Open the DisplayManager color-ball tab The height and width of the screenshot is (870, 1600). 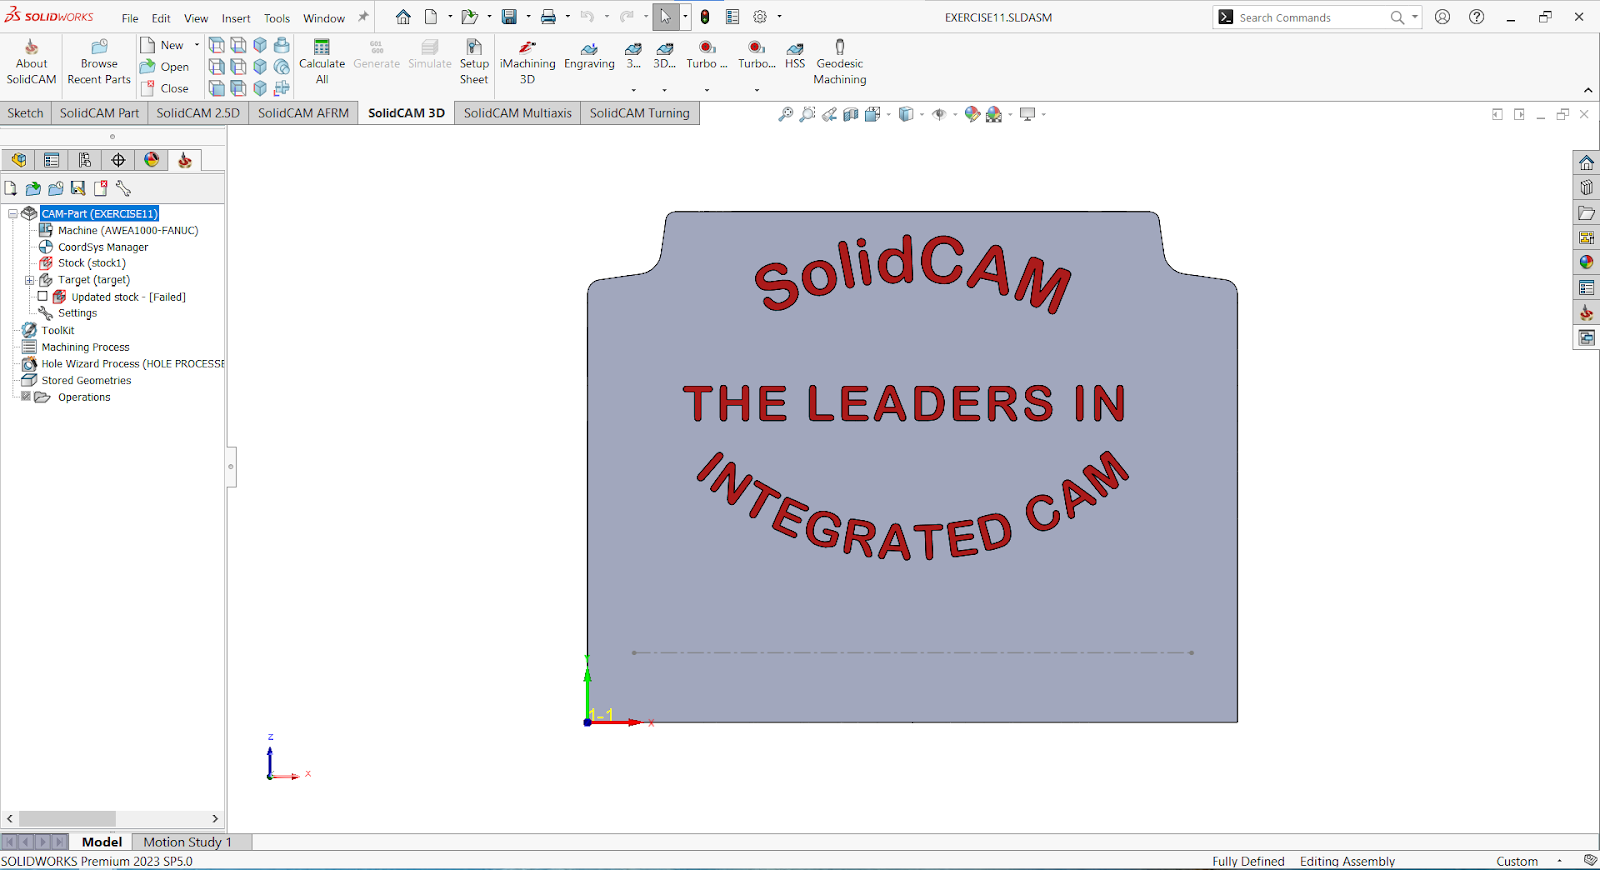point(151,160)
